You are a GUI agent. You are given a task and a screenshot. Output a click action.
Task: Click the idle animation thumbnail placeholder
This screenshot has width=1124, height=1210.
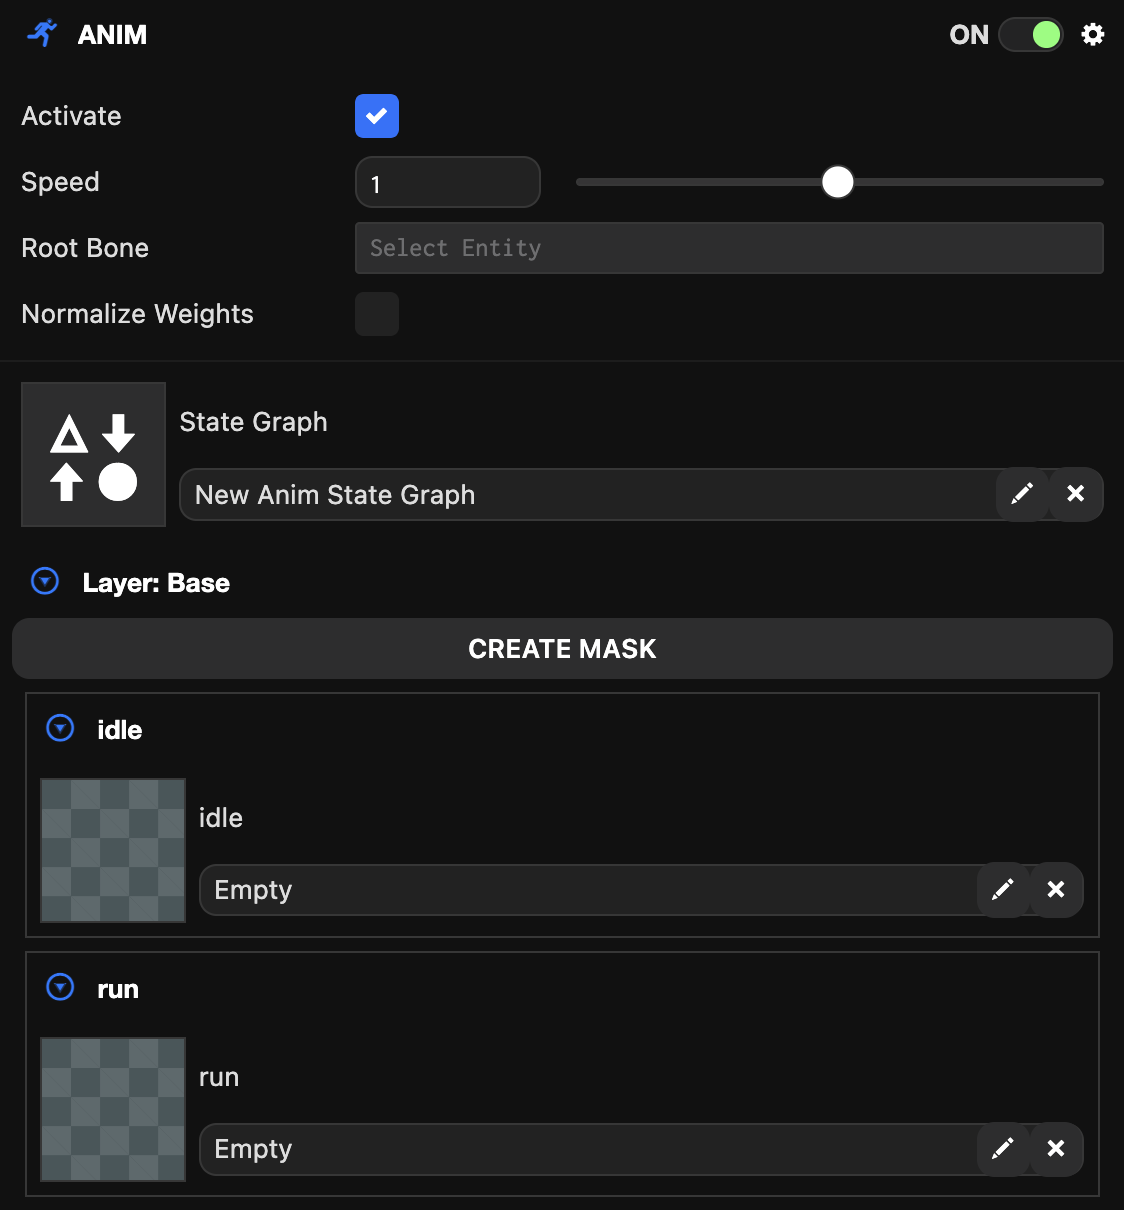point(112,850)
